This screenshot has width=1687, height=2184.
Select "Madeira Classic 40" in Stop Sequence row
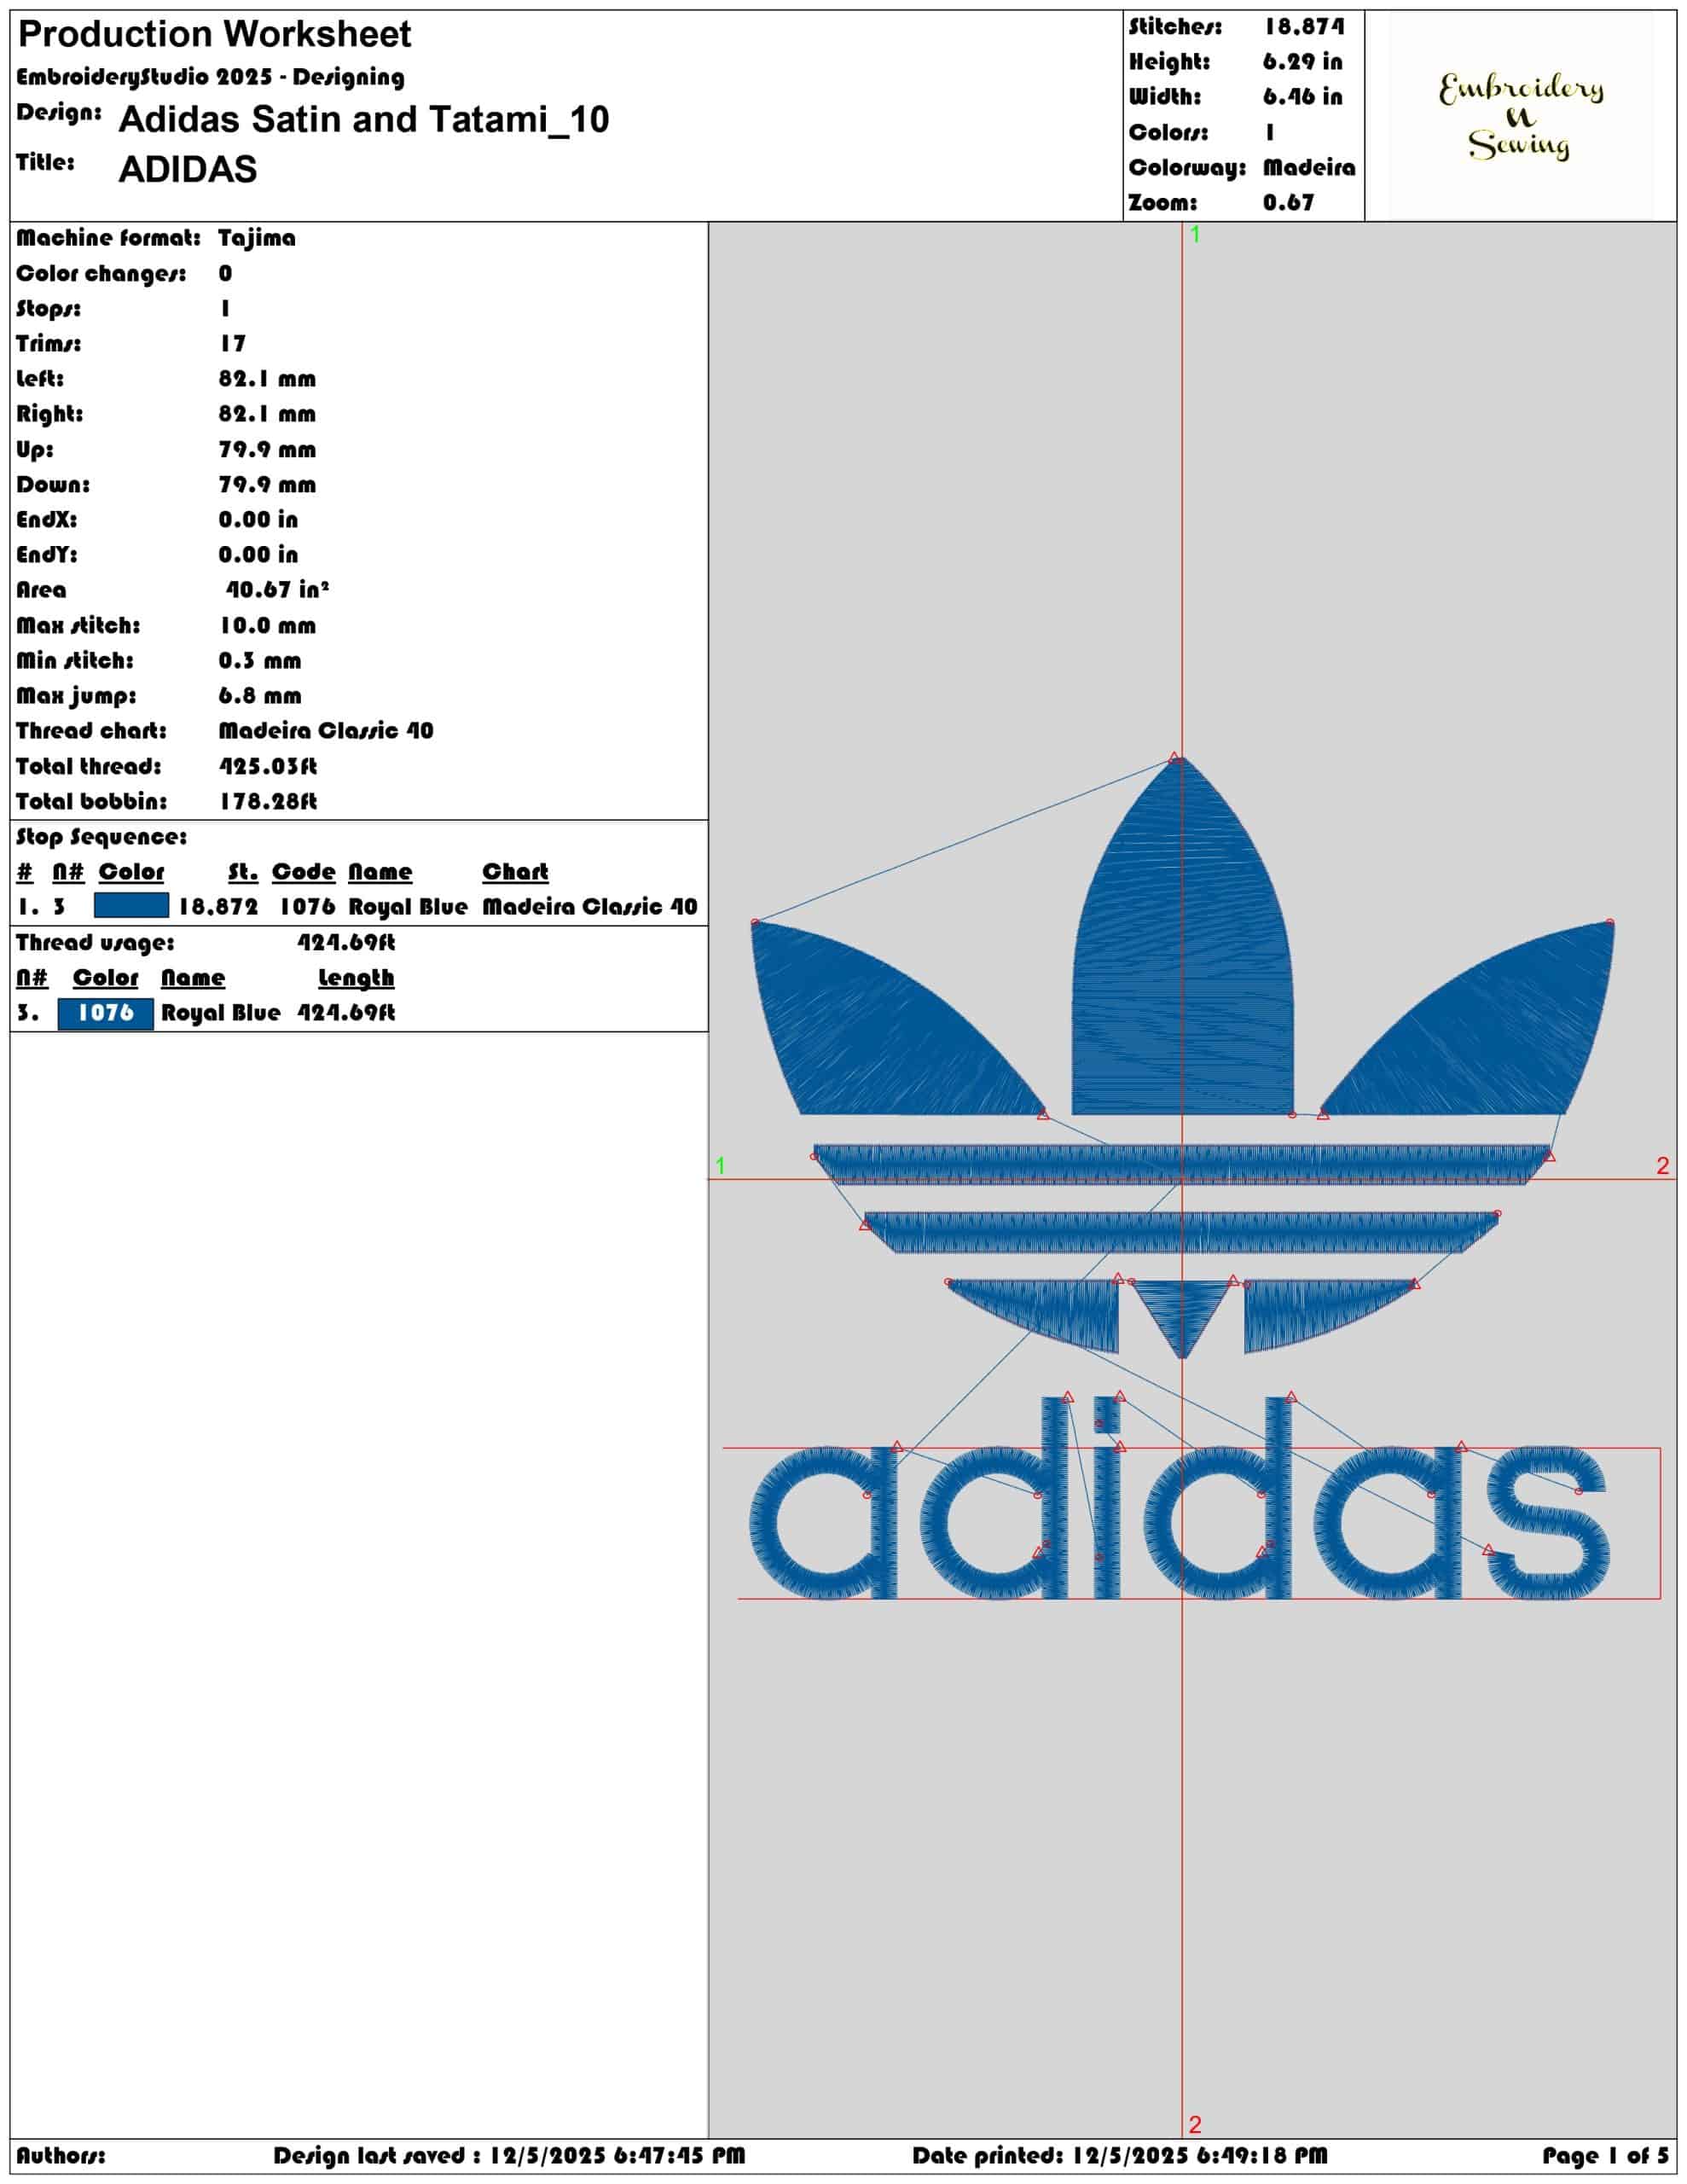[590, 907]
